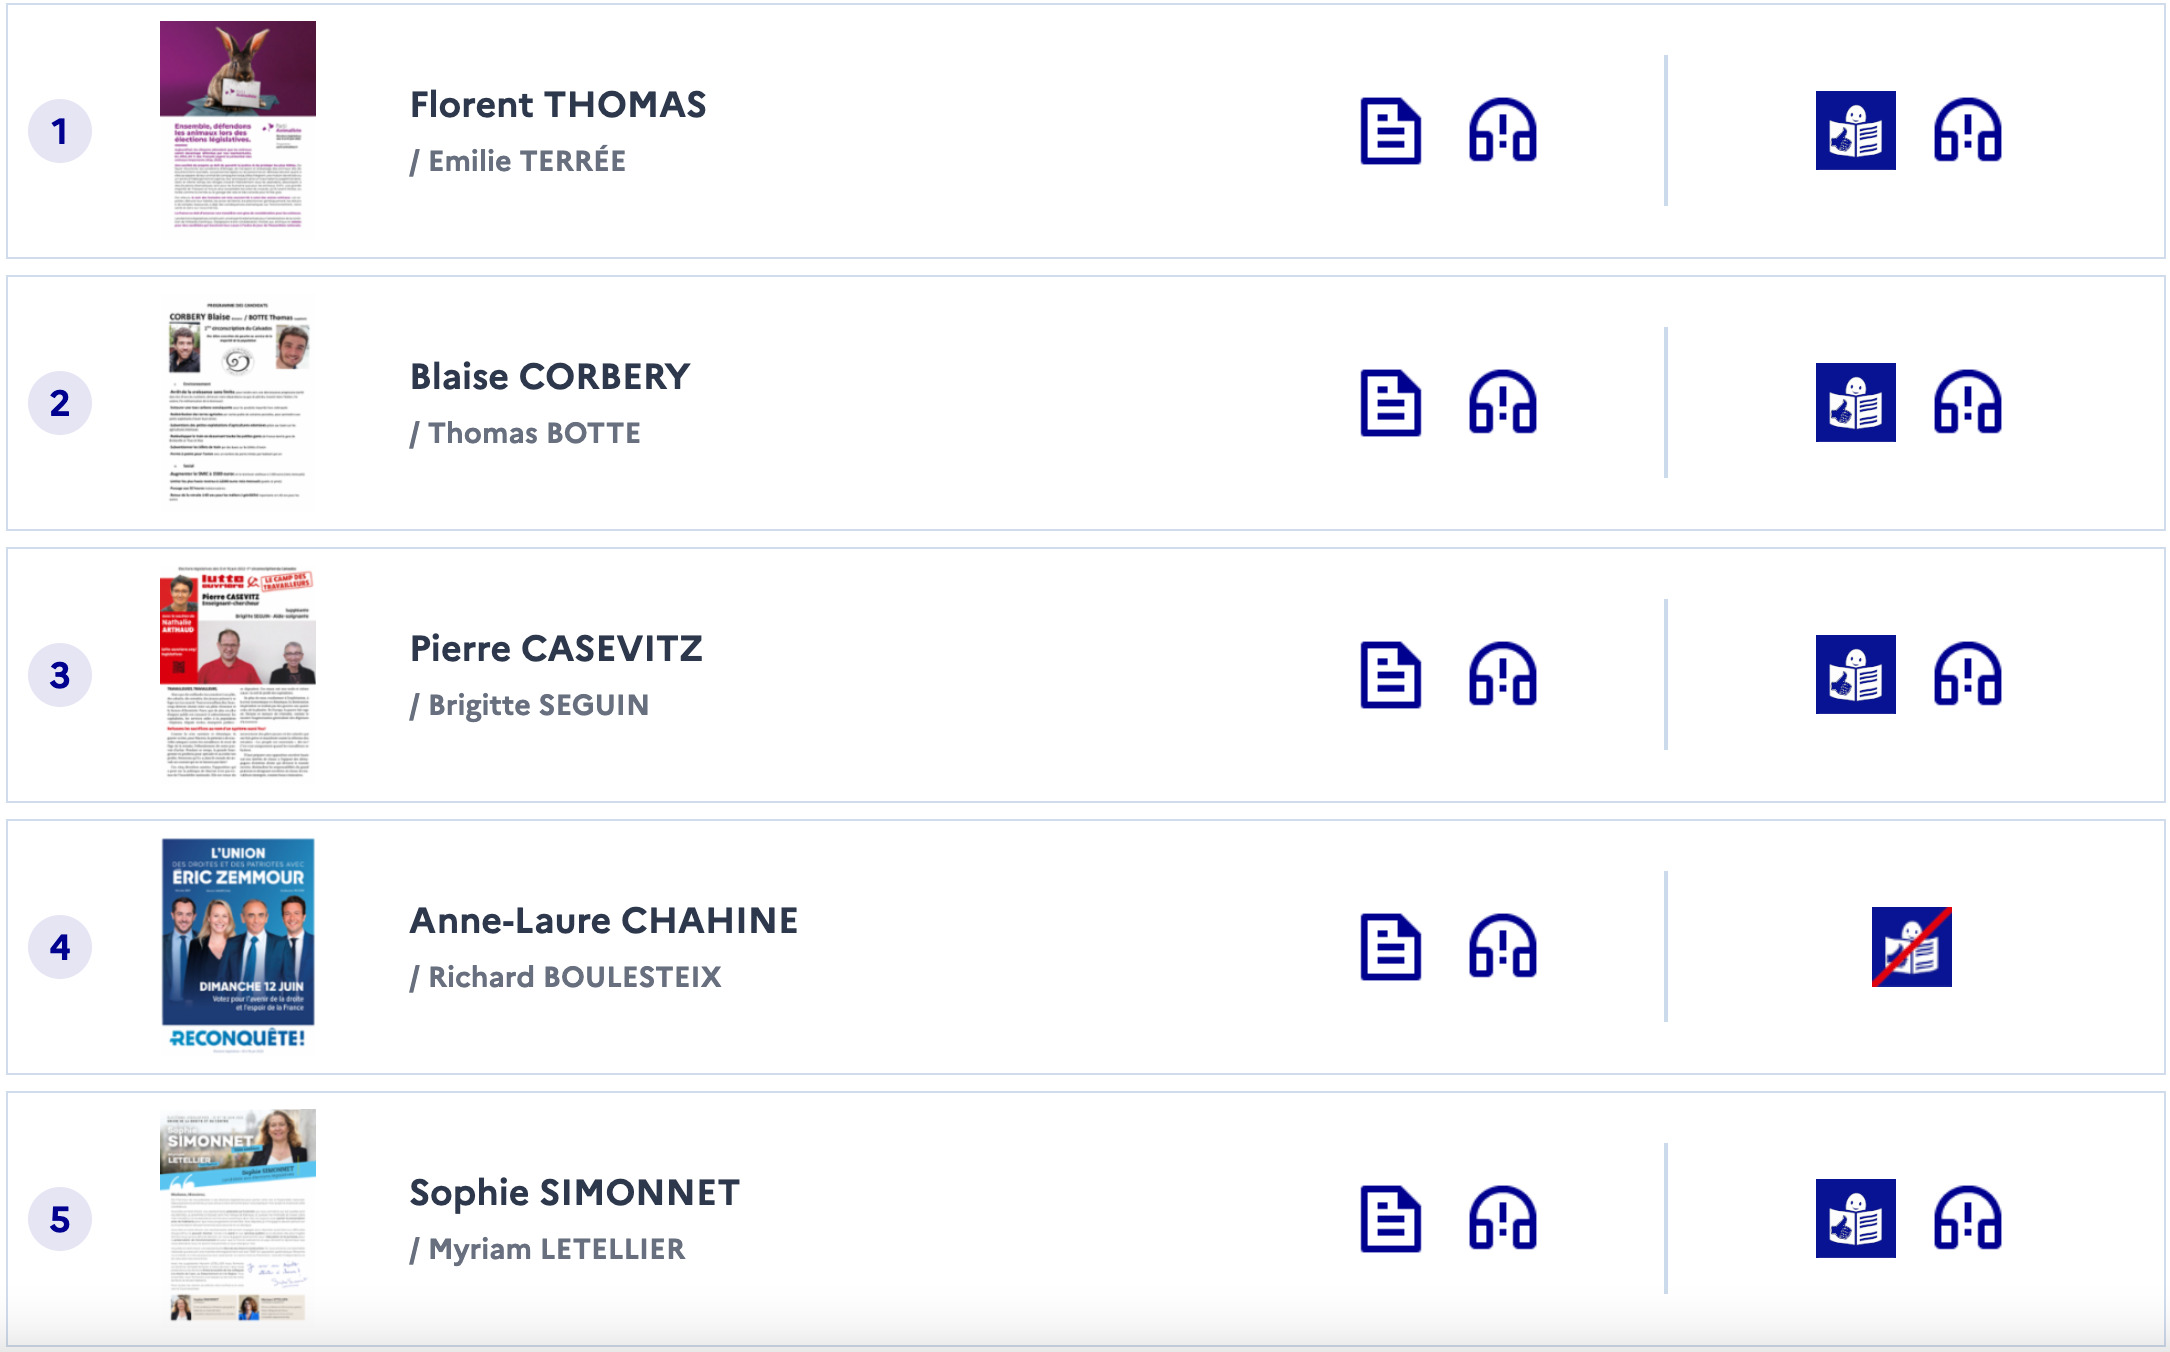Open Florent THOMAS document icon

pos(1390,131)
